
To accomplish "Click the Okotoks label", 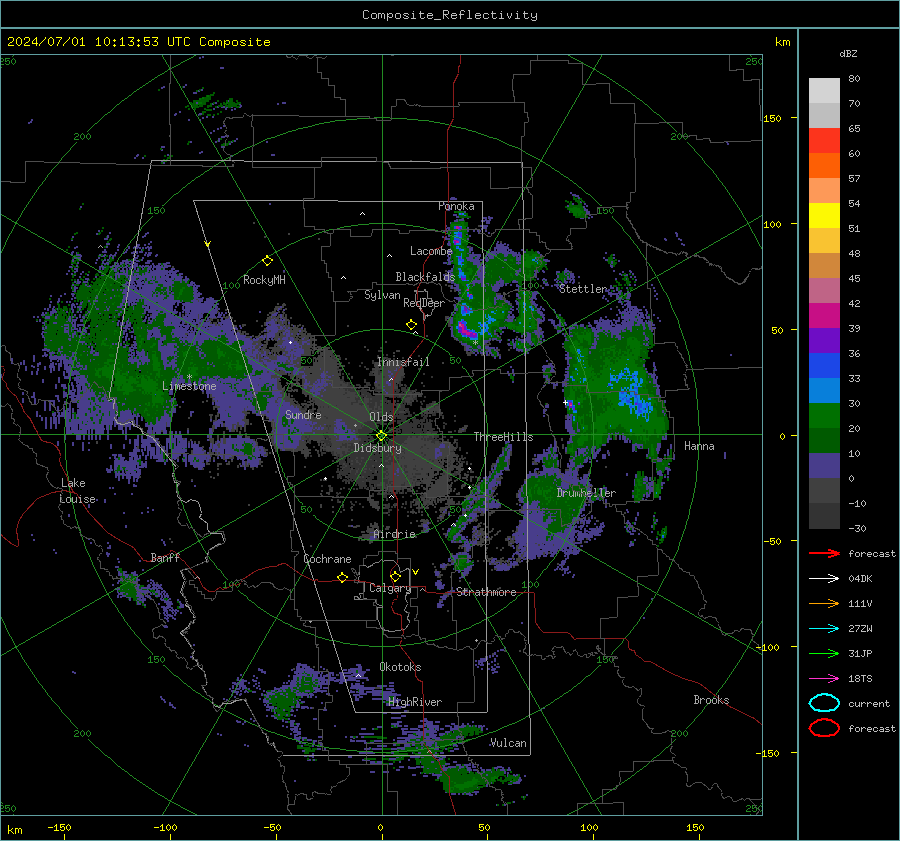I will 400,667.
